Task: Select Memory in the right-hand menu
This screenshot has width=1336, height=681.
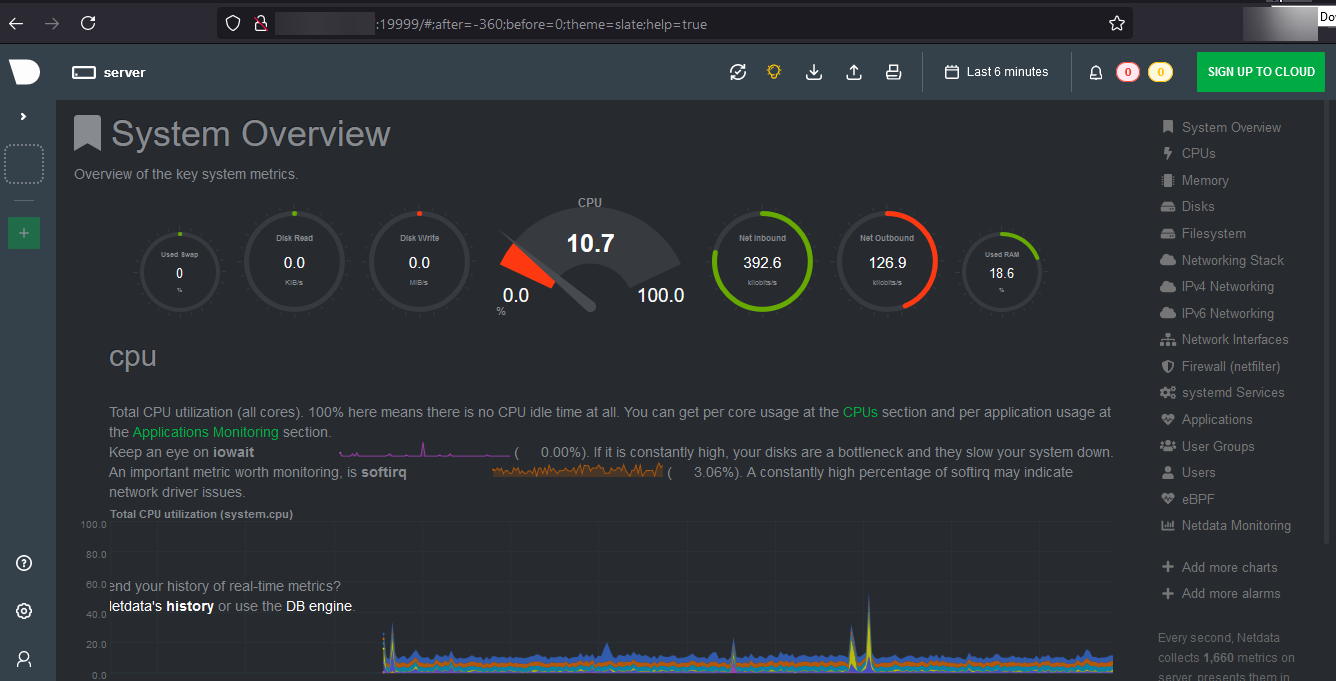Action: [1204, 180]
